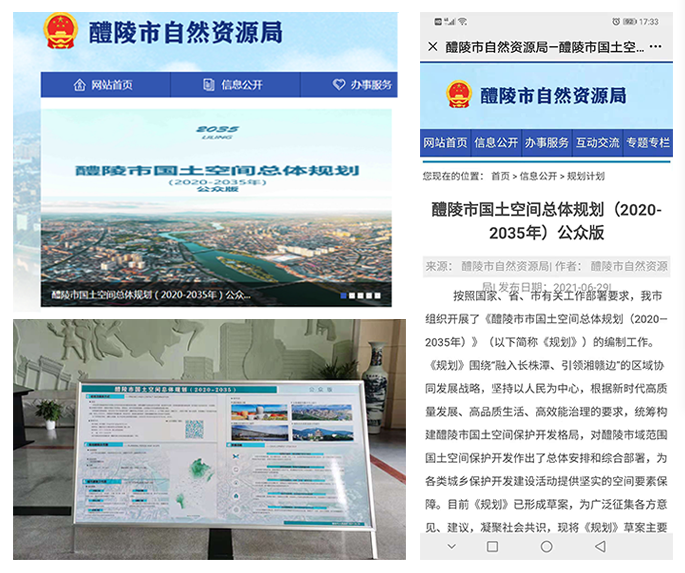The height and width of the screenshot is (573, 685).
Task: Tap the 17:33 clock in the status bar
Action: coord(649,21)
